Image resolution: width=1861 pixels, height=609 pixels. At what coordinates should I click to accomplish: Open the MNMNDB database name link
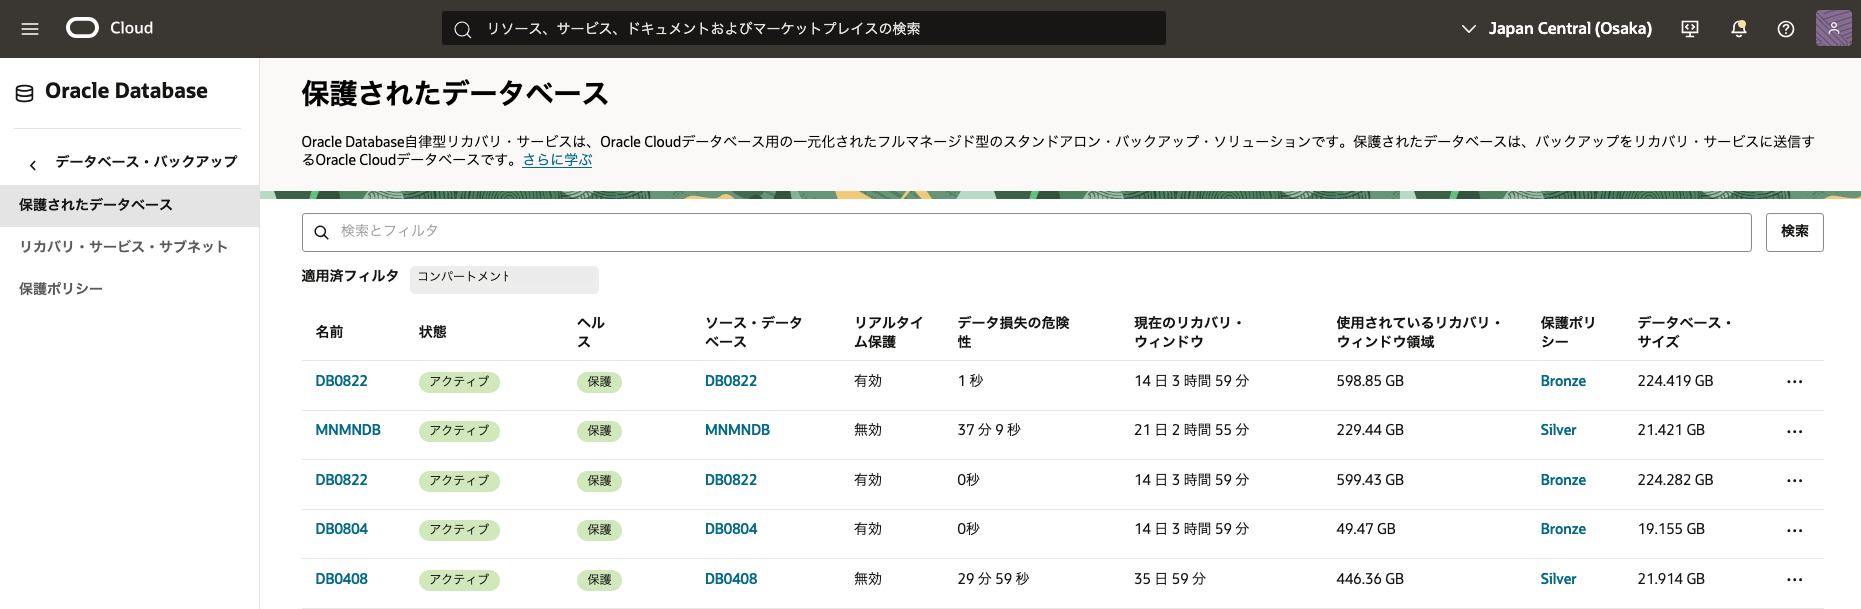[348, 430]
